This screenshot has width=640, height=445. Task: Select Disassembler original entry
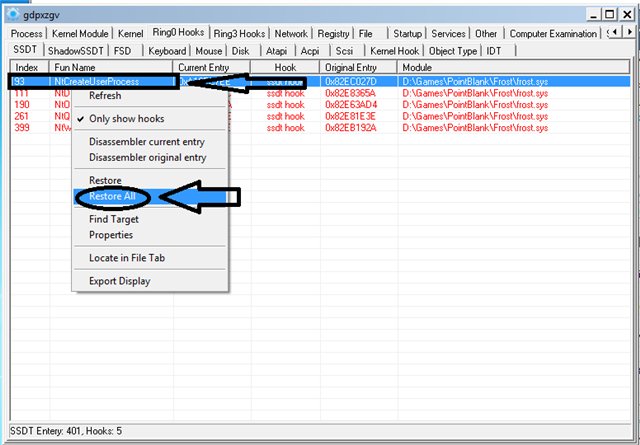[x=147, y=158]
